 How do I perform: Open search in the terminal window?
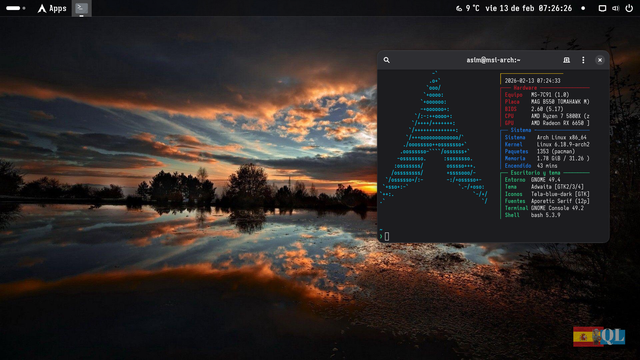click(x=386, y=60)
